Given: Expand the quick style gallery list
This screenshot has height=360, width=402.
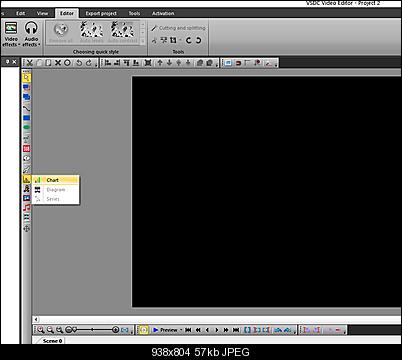Looking at the screenshot, I should [143, 41].
